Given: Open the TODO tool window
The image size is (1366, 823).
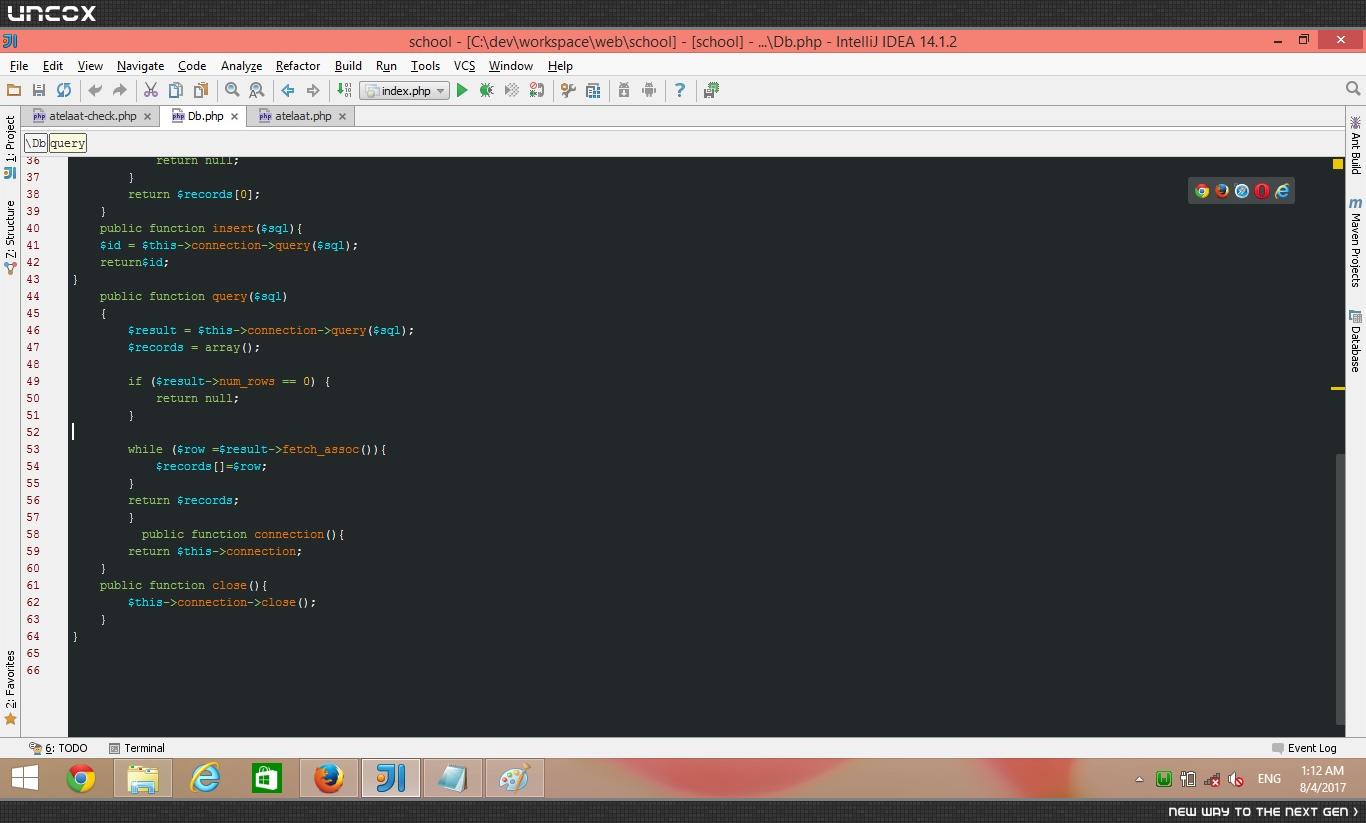Looking at the screenshot, I should point(58,748).
